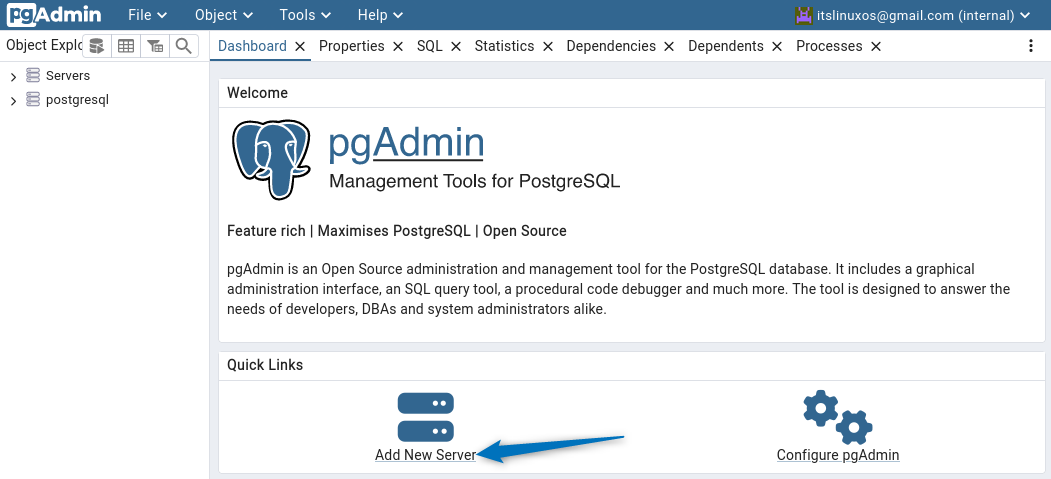This screenshot has height=479, width=1051.
Task: Open the vertical three-dot settings menu
Action: 1031,46
